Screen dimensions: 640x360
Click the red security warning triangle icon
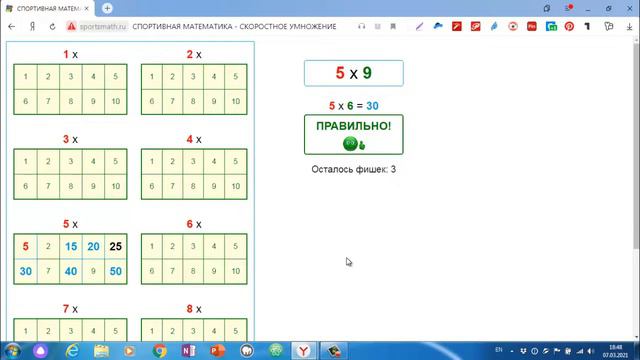tap(71, 27)
